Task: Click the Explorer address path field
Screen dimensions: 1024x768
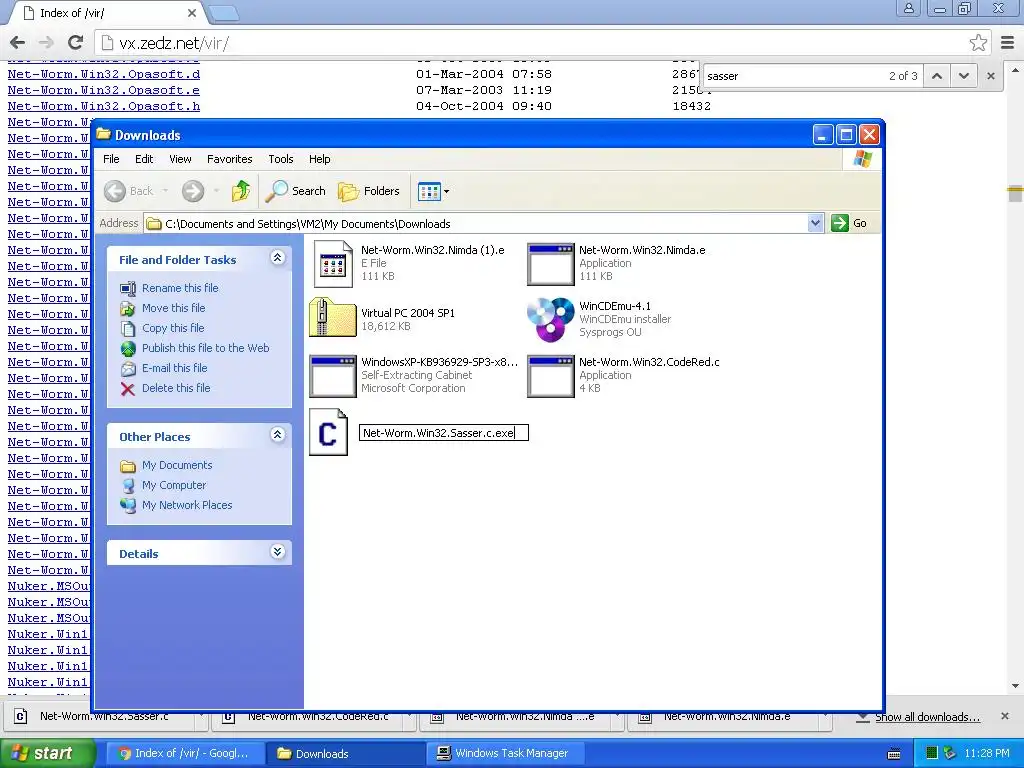Action: tap(477, 223)
